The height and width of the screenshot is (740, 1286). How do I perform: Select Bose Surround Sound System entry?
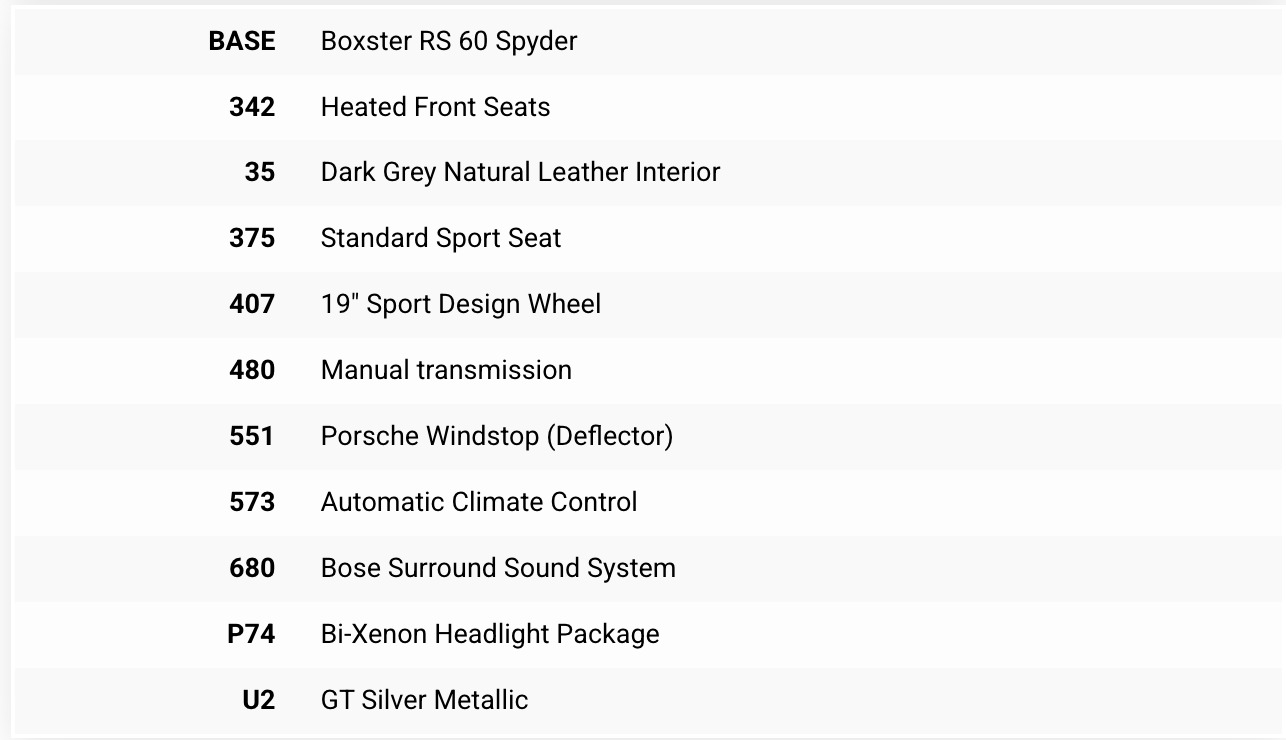click(x=498, y=568)
